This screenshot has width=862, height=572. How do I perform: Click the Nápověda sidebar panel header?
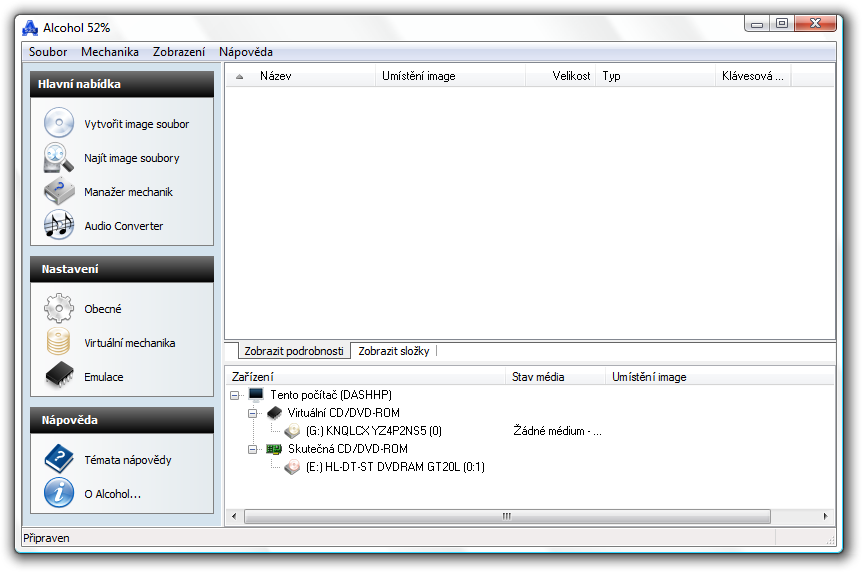[x=121, y=420]
